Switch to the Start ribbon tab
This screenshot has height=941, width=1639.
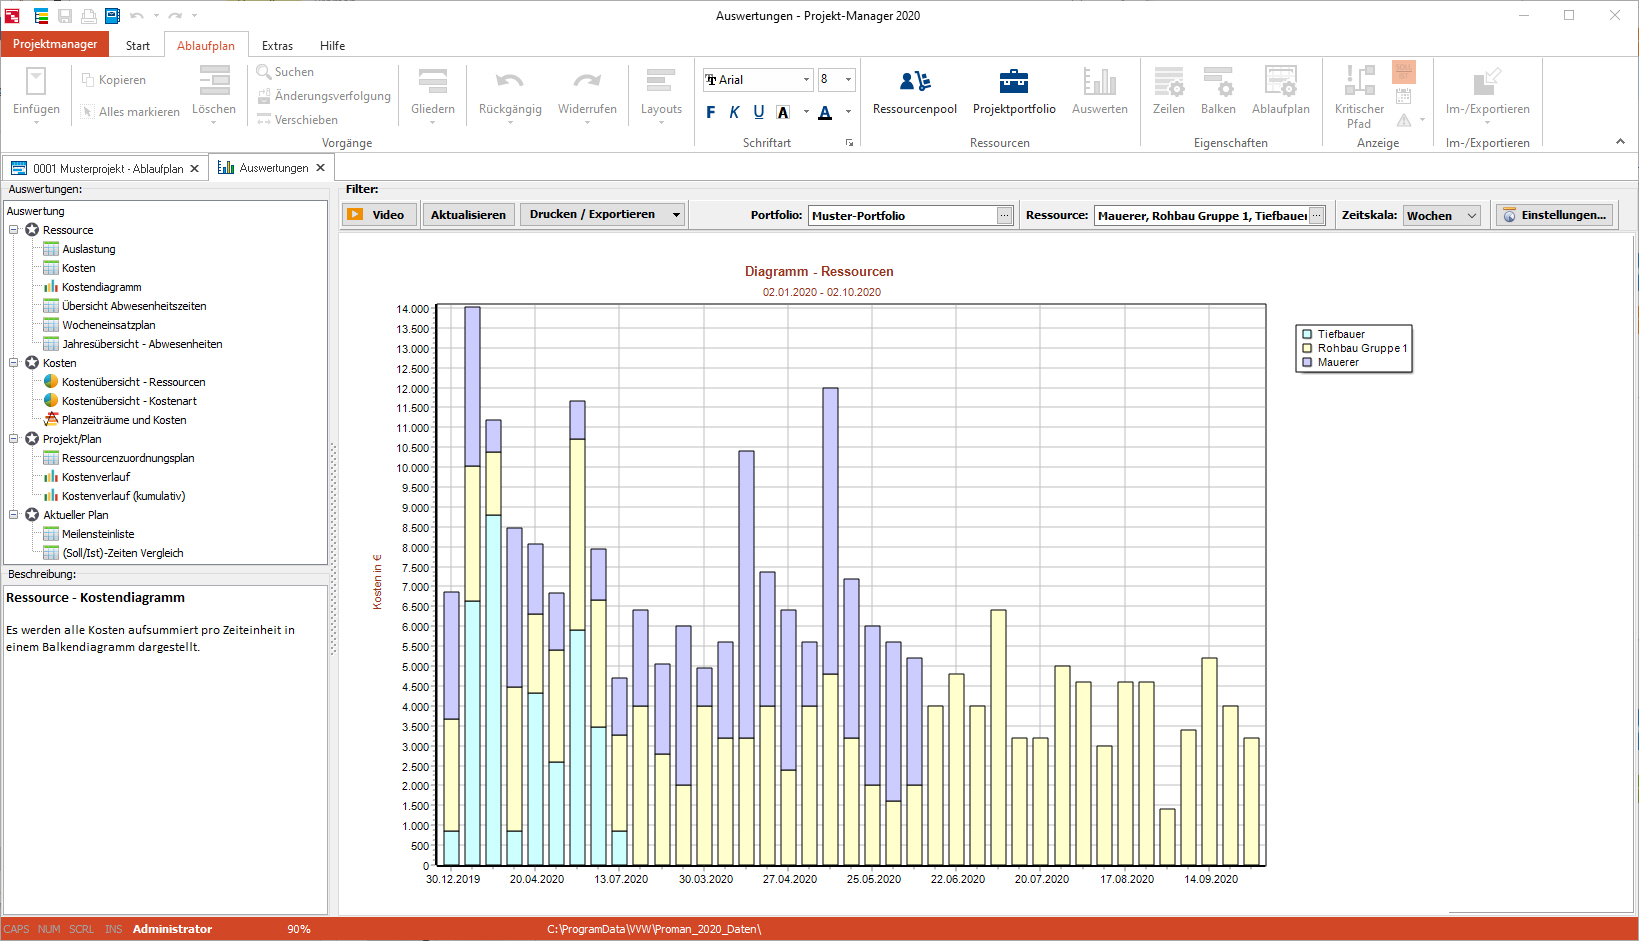click(138, 46)
